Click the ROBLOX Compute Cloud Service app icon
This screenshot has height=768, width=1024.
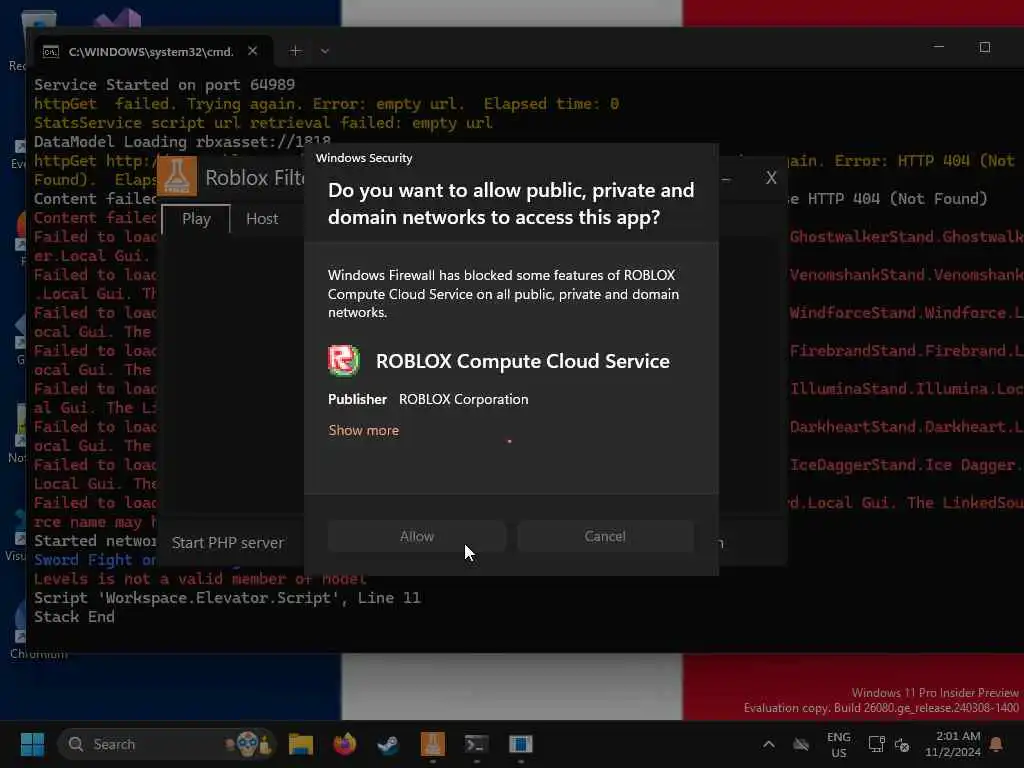344,360
